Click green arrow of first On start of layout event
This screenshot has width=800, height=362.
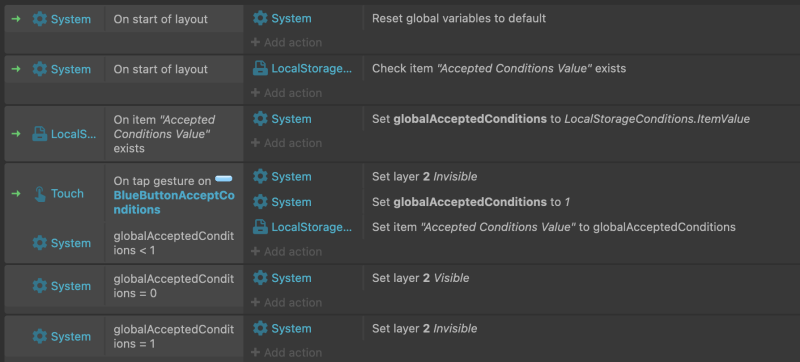click(16, 19)
